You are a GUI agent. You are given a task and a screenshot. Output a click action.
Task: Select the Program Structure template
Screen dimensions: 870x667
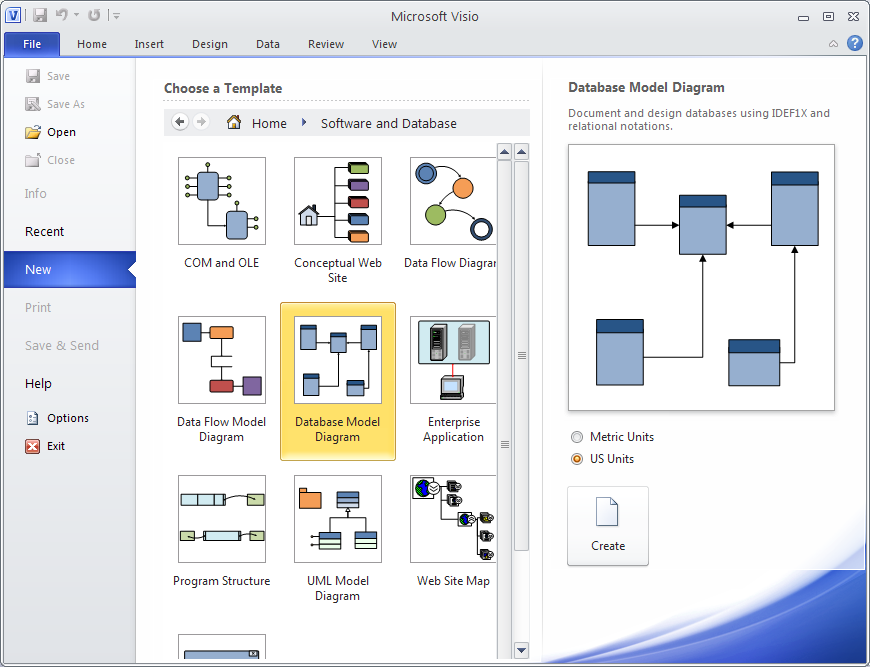coord(221,532)
